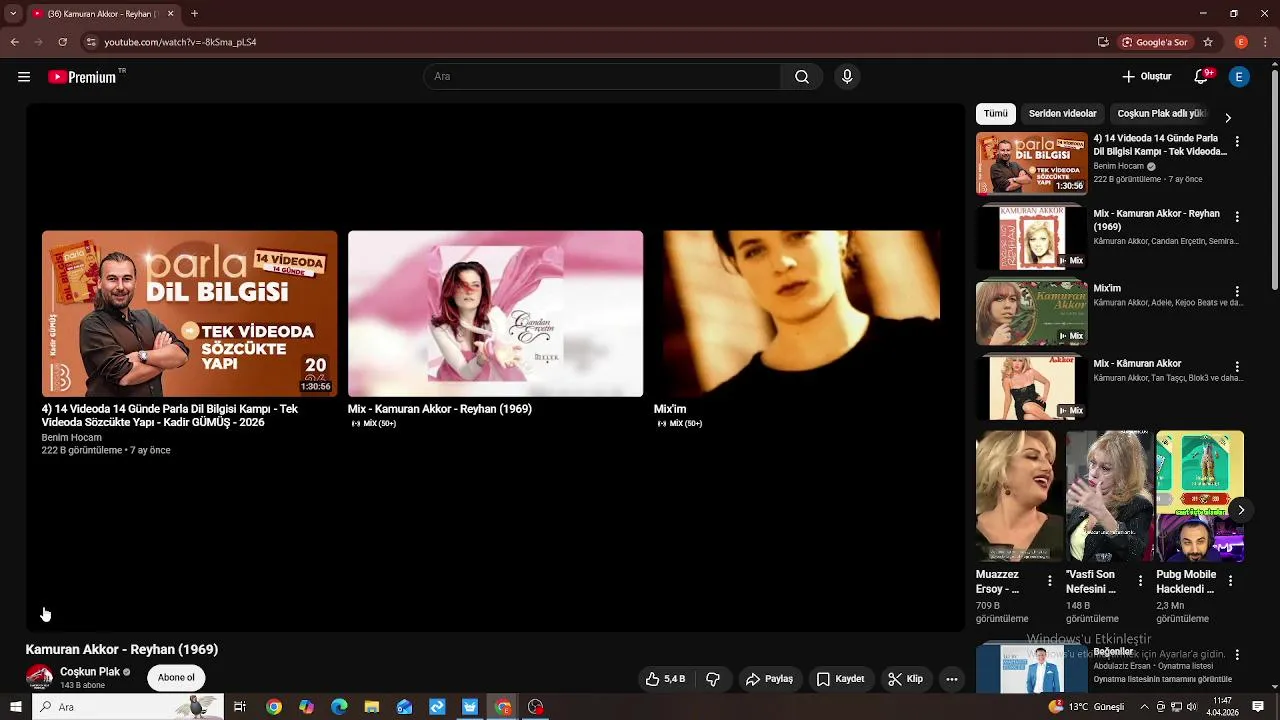
Task: Click endscreen title 14 Videoda 14 Günde Parla
Action: (170, 416)
